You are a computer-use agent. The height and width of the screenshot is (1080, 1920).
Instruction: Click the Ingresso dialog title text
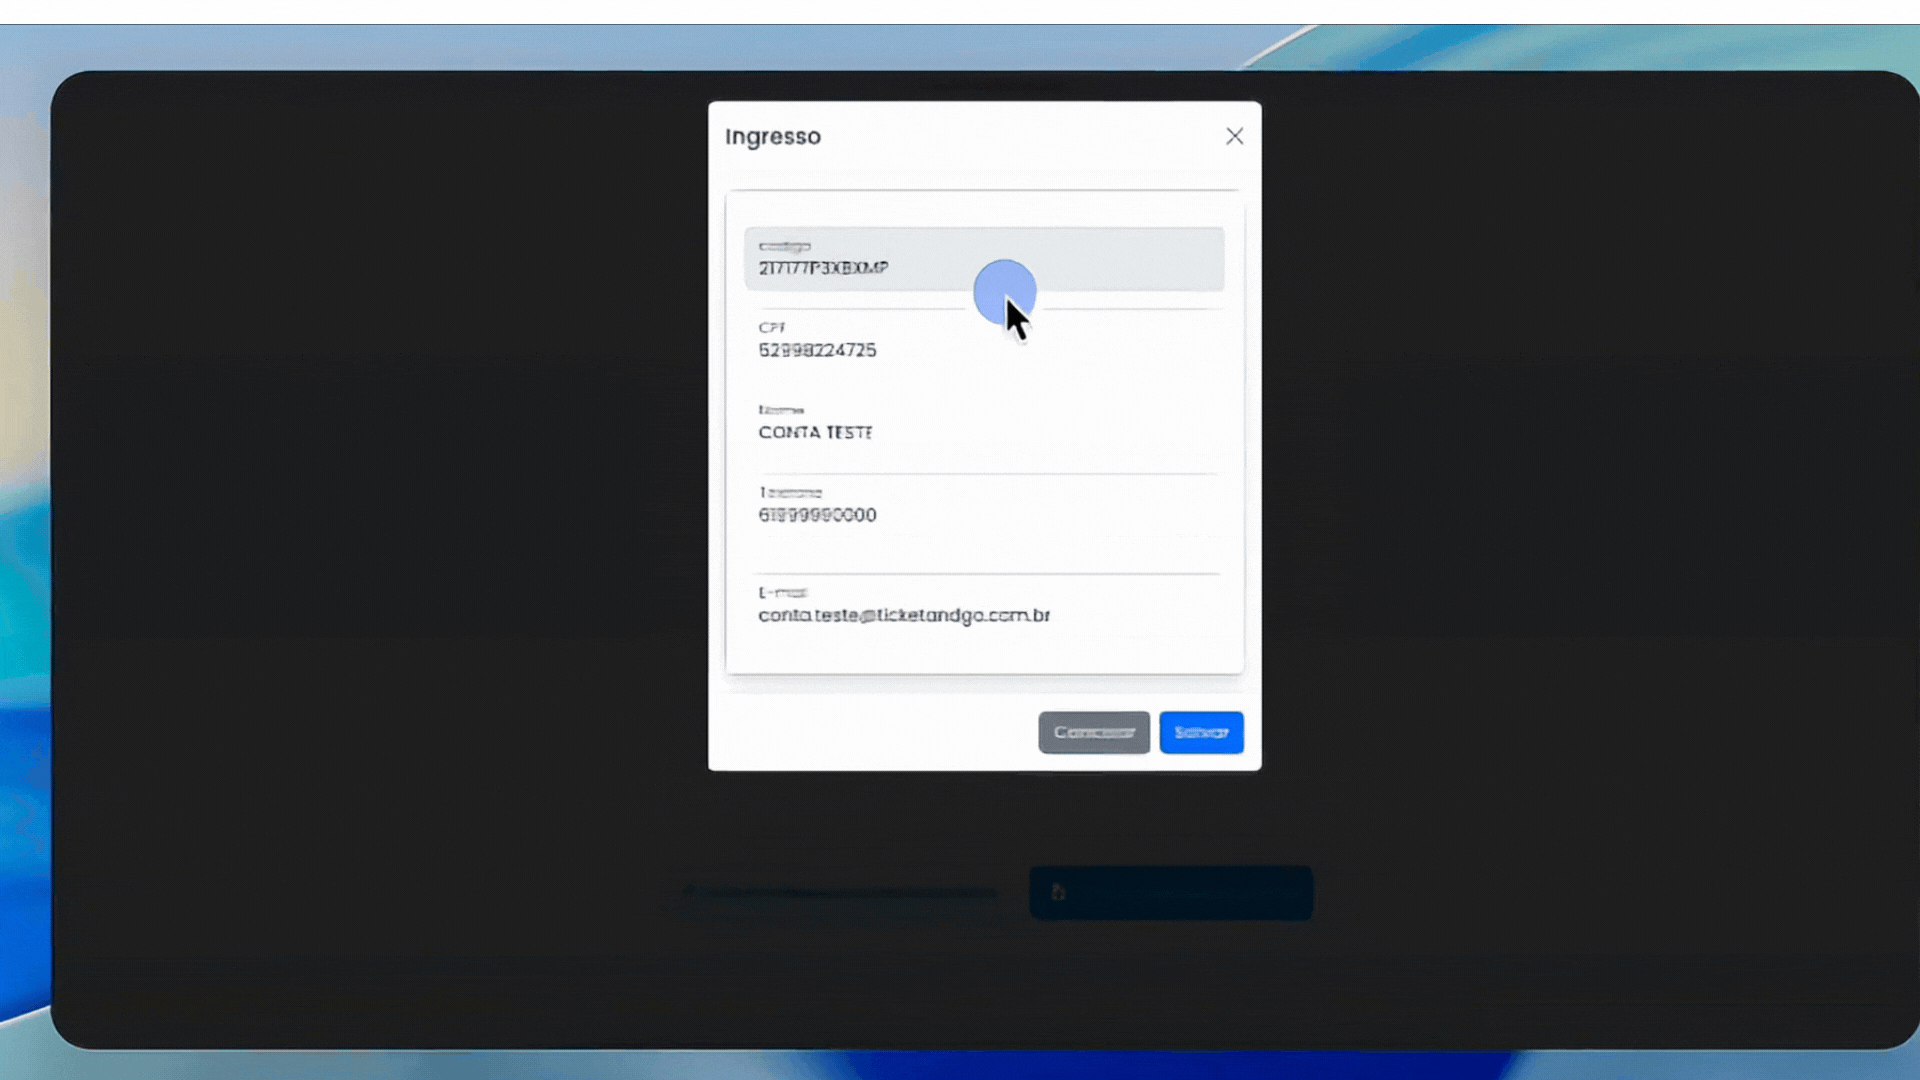[x=773, y=137]
